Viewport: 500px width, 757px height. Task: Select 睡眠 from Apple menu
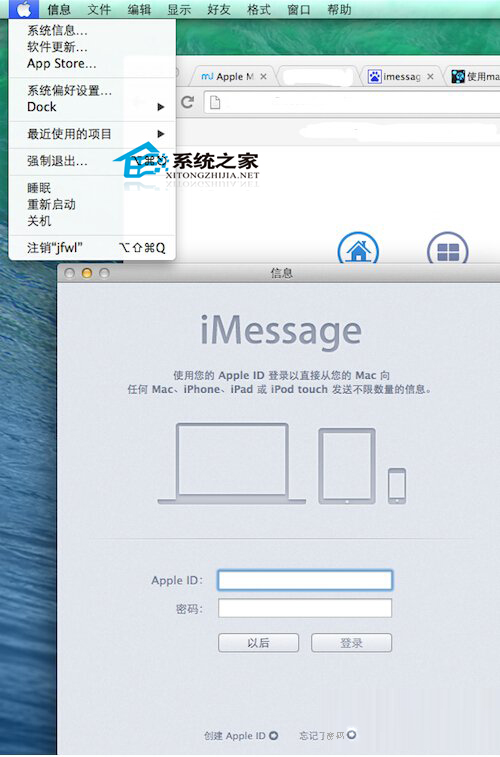[92, 188]
